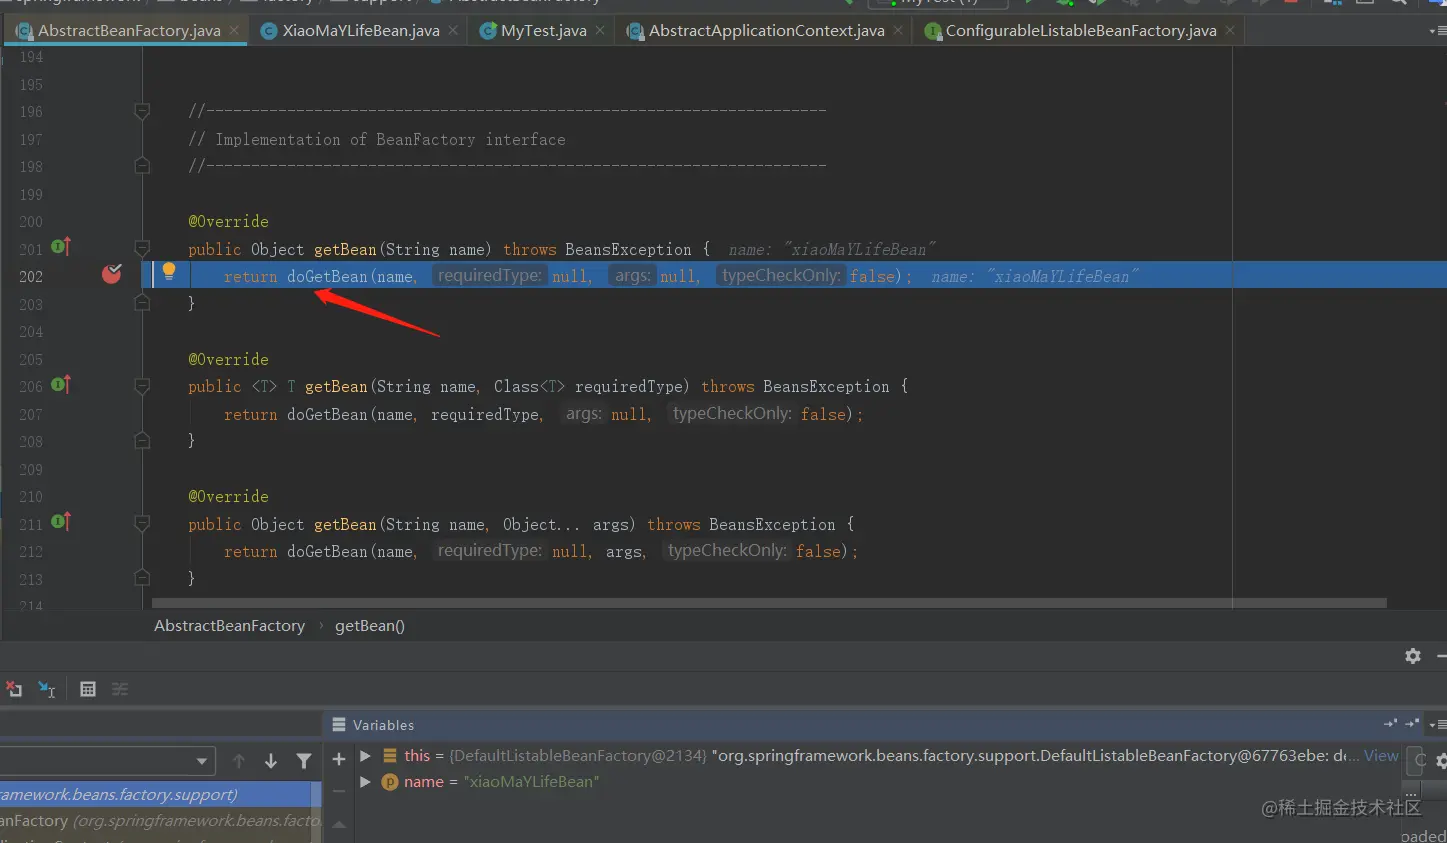Toggle the frames filter funnel icon
This screenshot has width=1447, height=843.
pyautogui.click(x=304, y=761)
